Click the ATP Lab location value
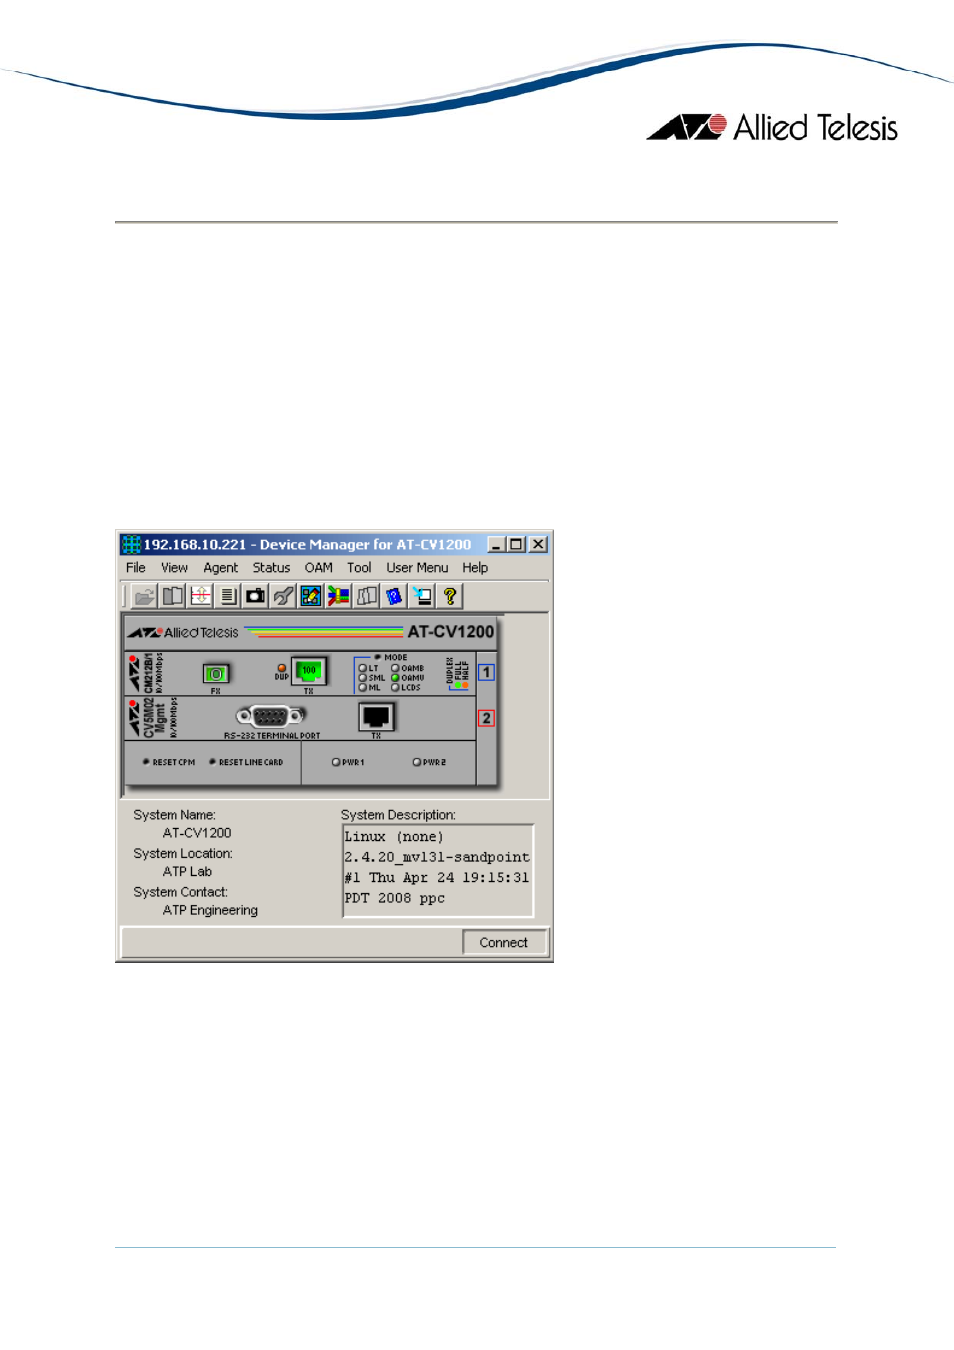The width and height of the screenshot is (954, 1350). (x=187, y=872)
